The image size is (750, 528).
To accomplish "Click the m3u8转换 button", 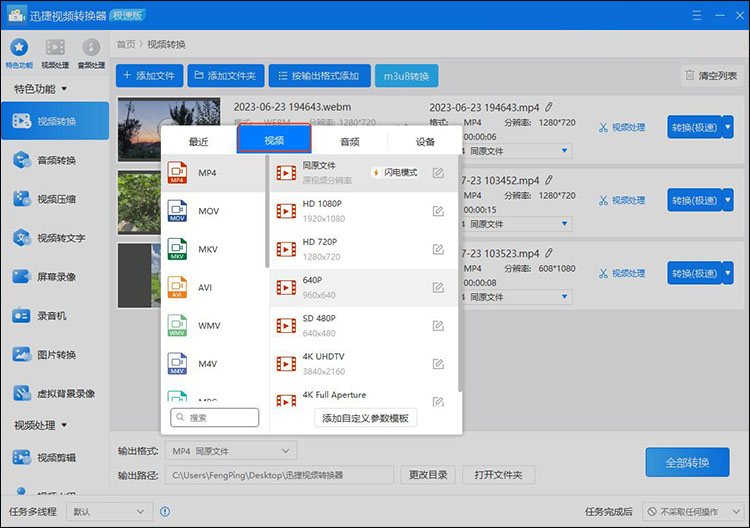I will 406,76.
